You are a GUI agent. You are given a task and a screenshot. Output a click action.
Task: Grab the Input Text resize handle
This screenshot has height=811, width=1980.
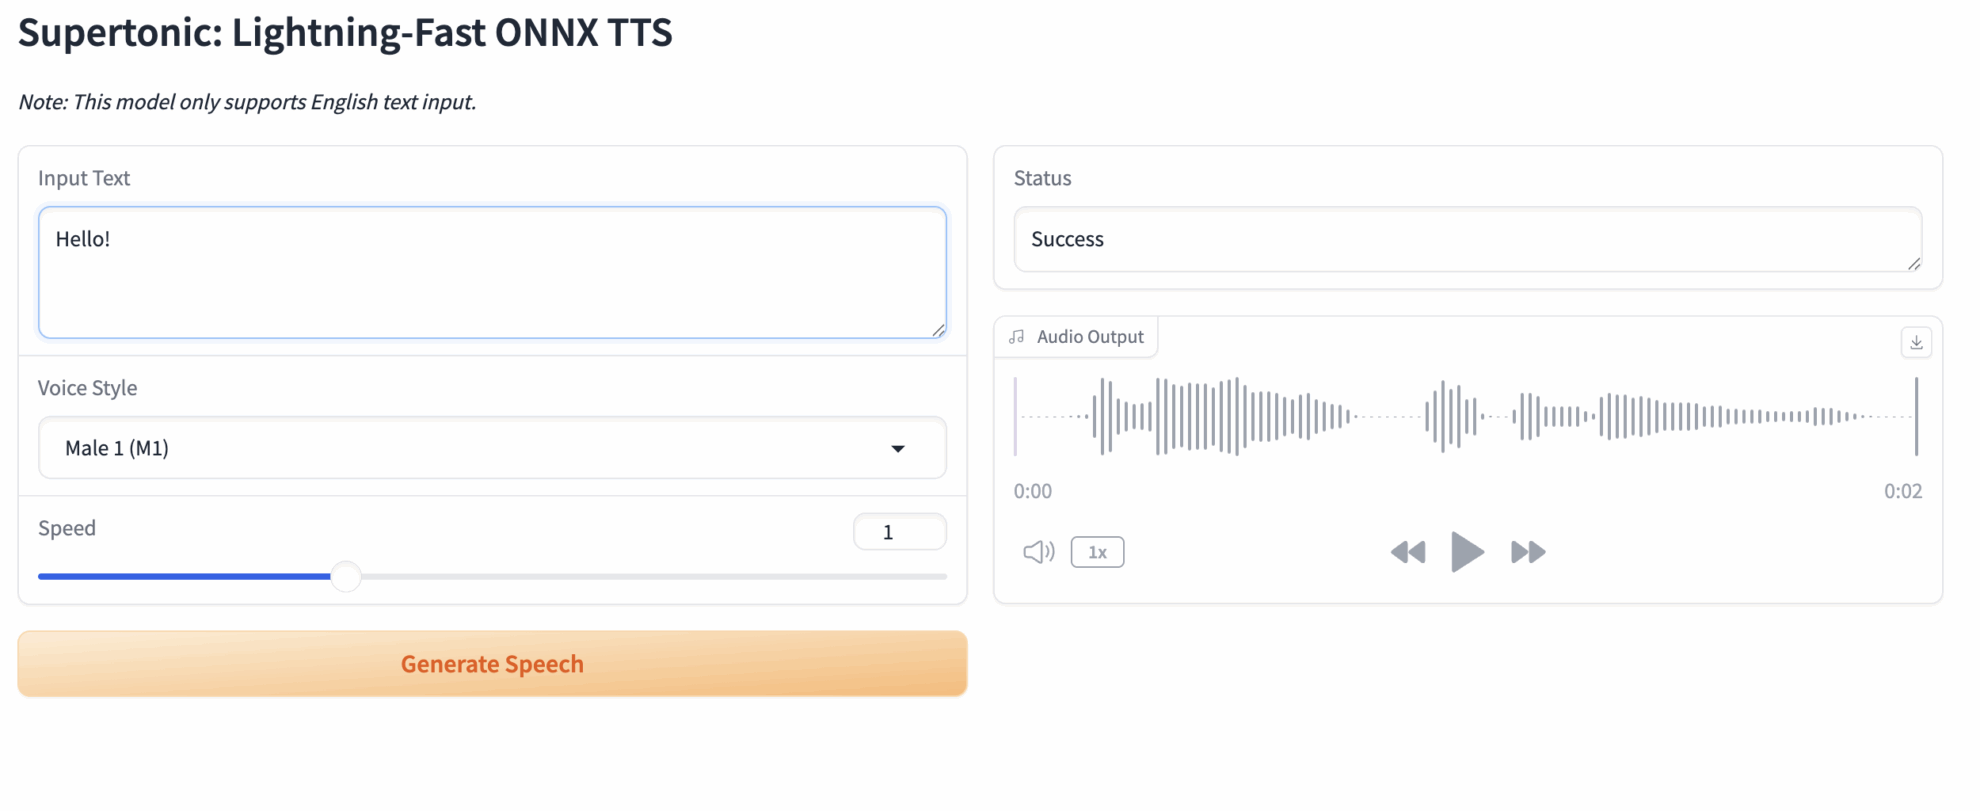(x=938, y=330)
